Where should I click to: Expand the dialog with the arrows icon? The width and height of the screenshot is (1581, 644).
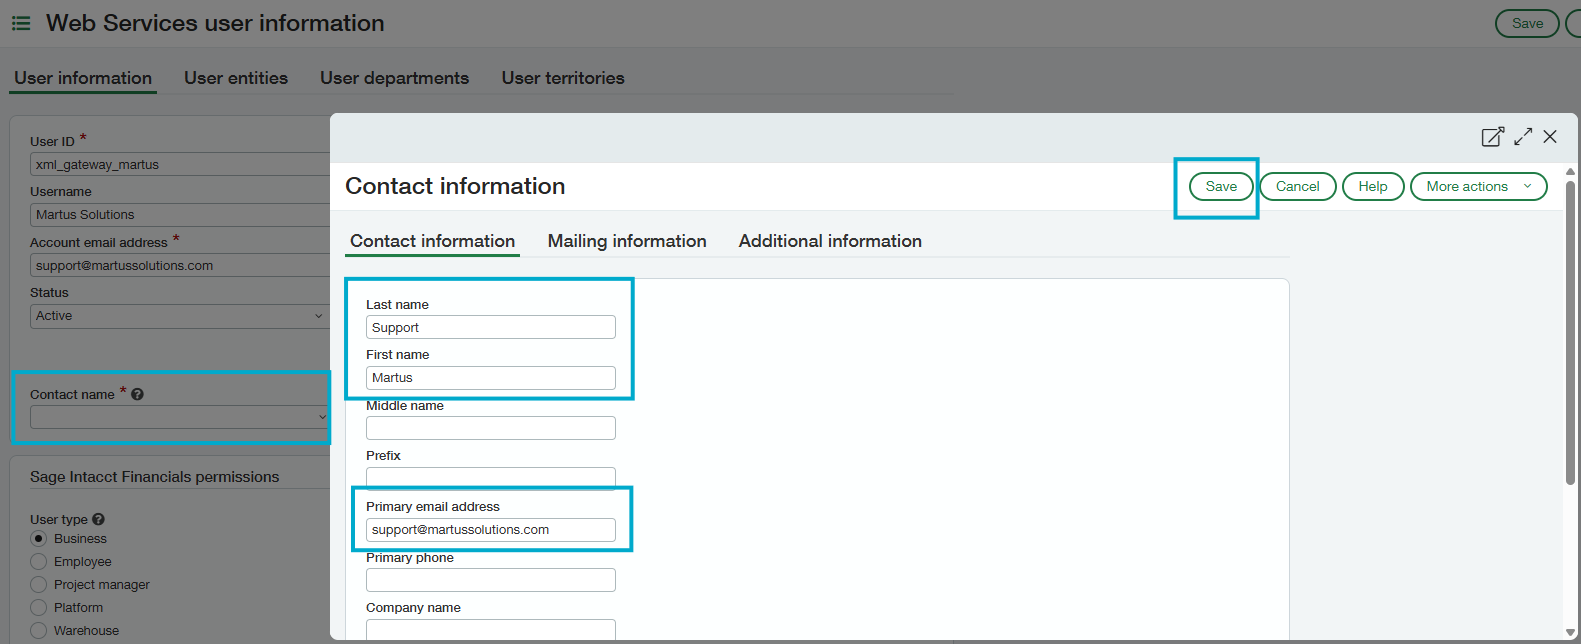click(x=1523, y=137)
